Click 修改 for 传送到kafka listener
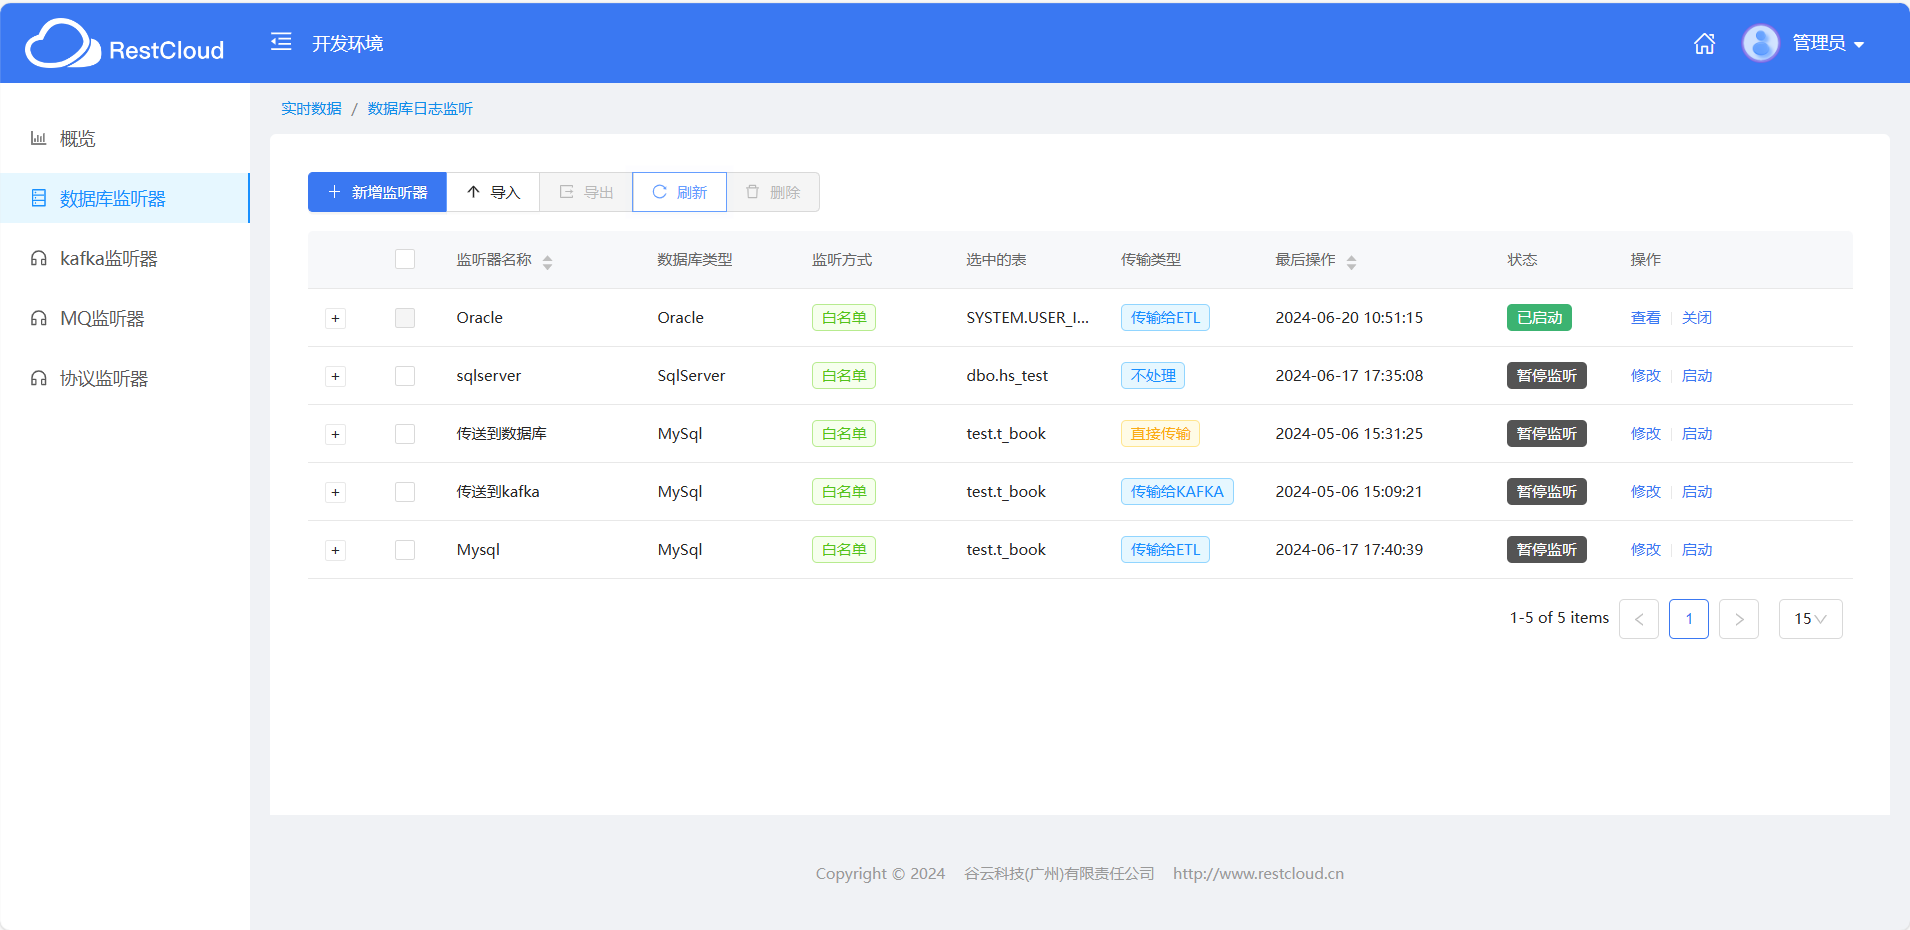The height and width of the screenshot is (930, 1910). click(1646, 491)
